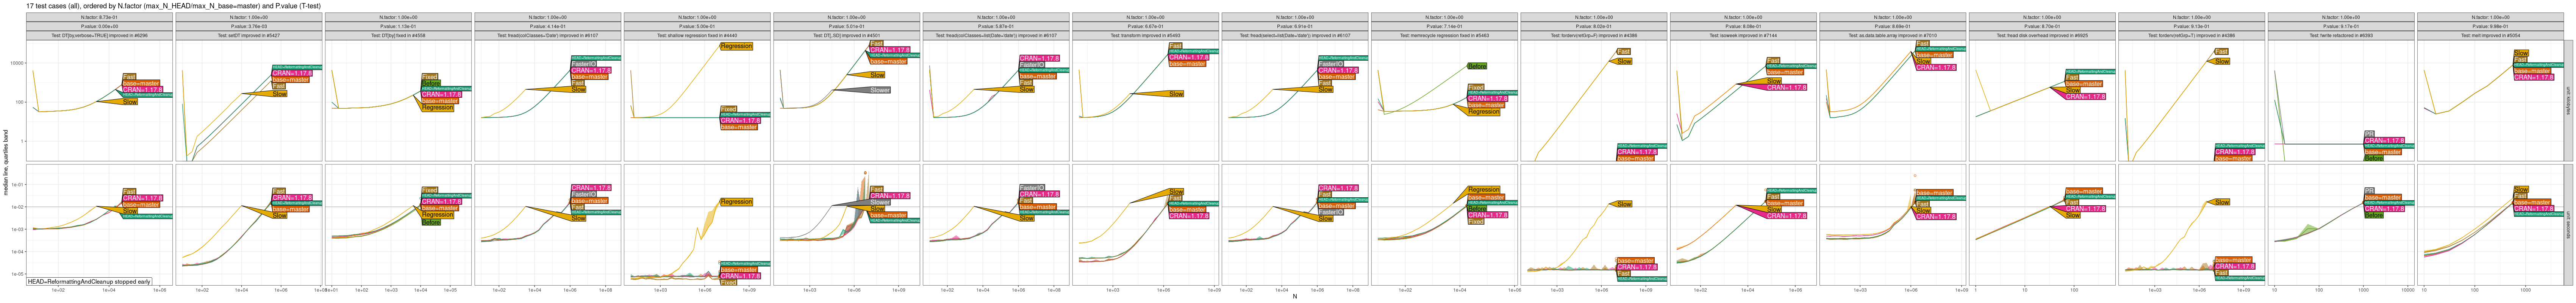The image size is (2576, 303).
Task: Click the Slow label in transform kilobytes plot
Action: (x=1176, y=94)
